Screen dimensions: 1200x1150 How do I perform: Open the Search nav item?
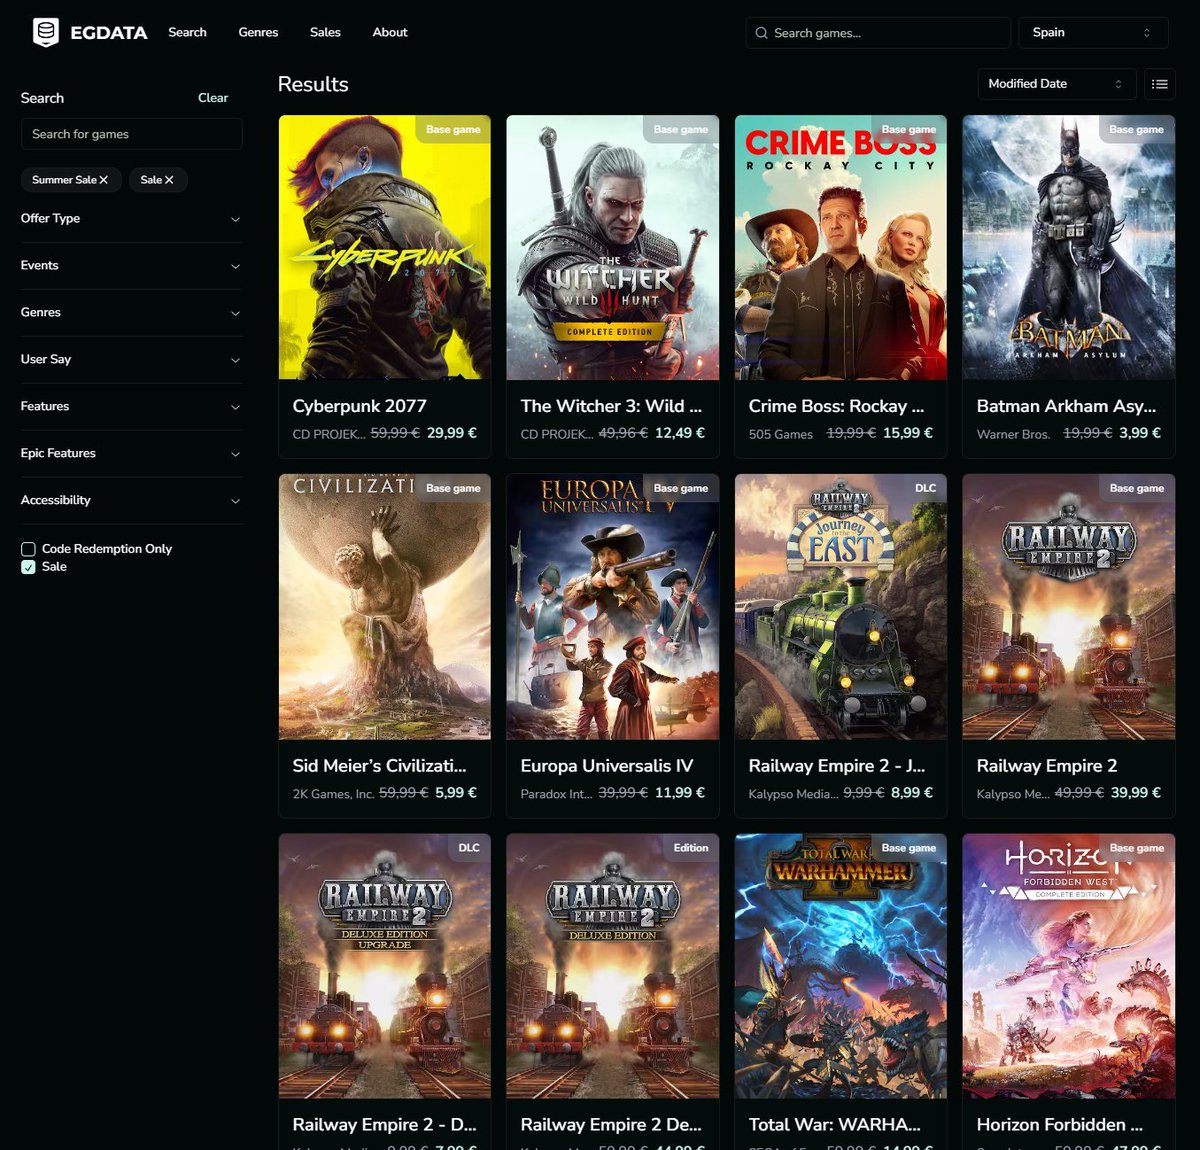[x=187, y=33]
